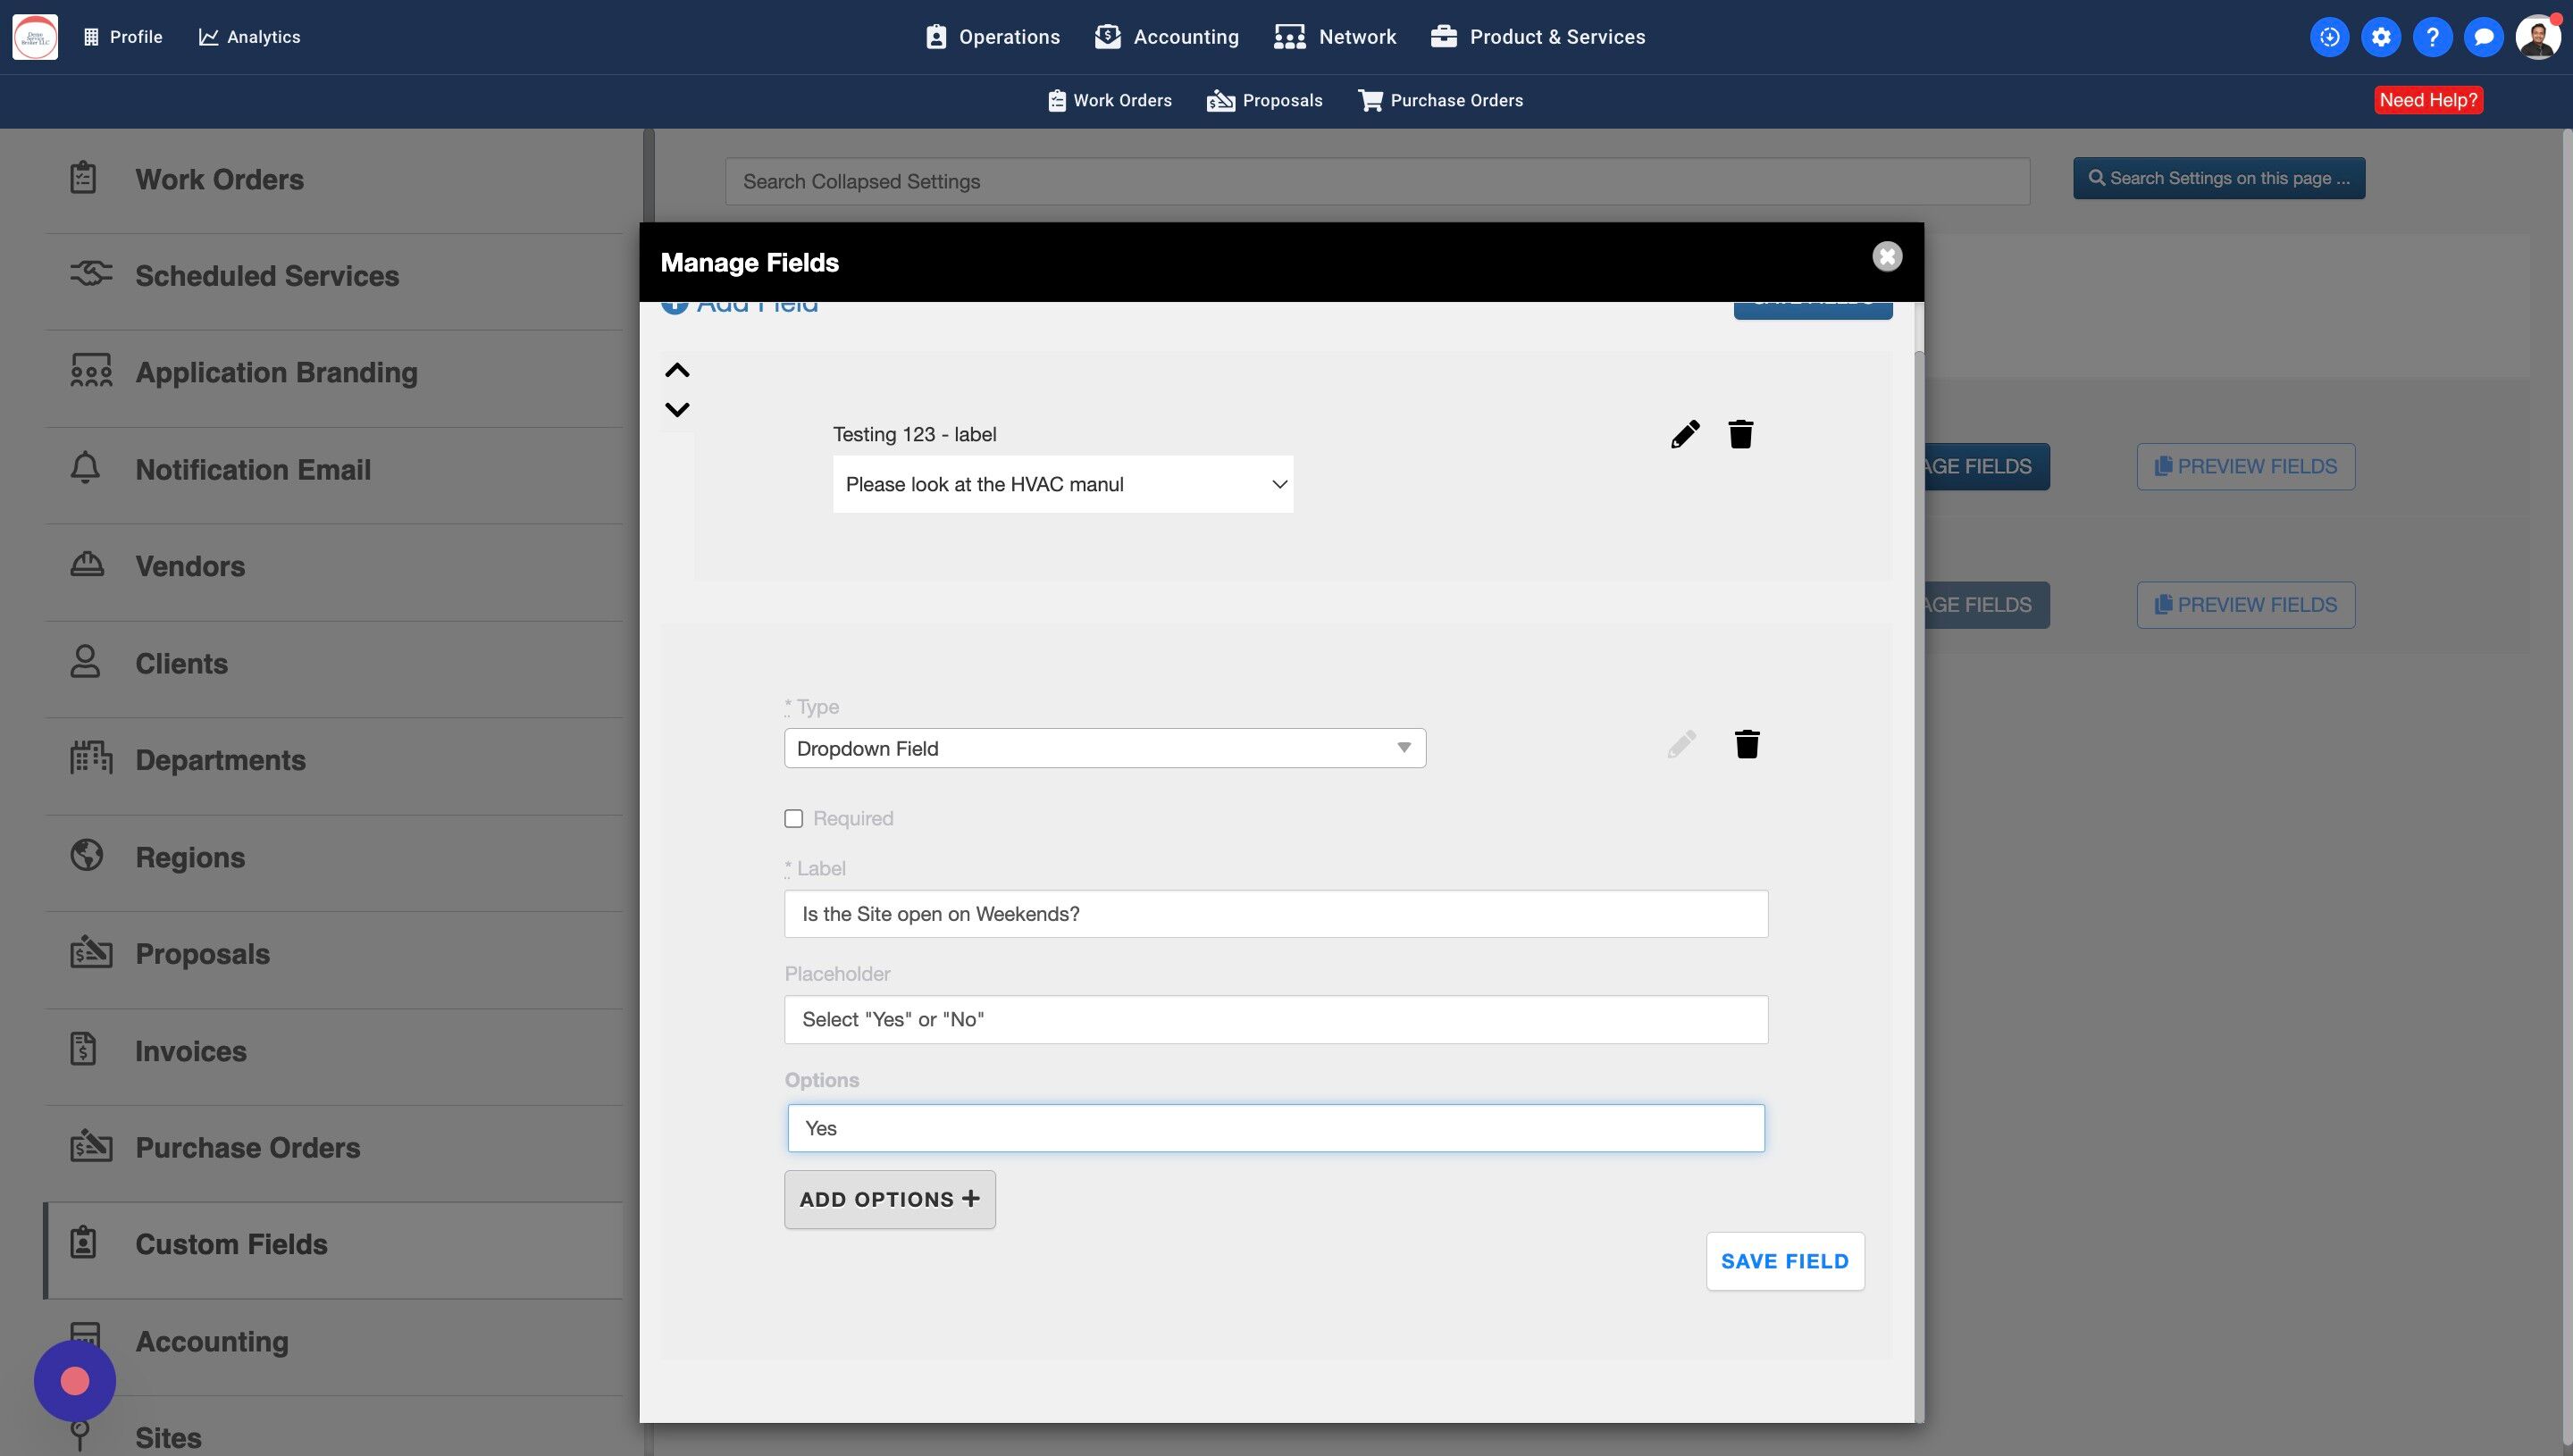Expand the HVAC manul dropdown
Viewport: 2573px width, 1456px height.
(1062, 485)
